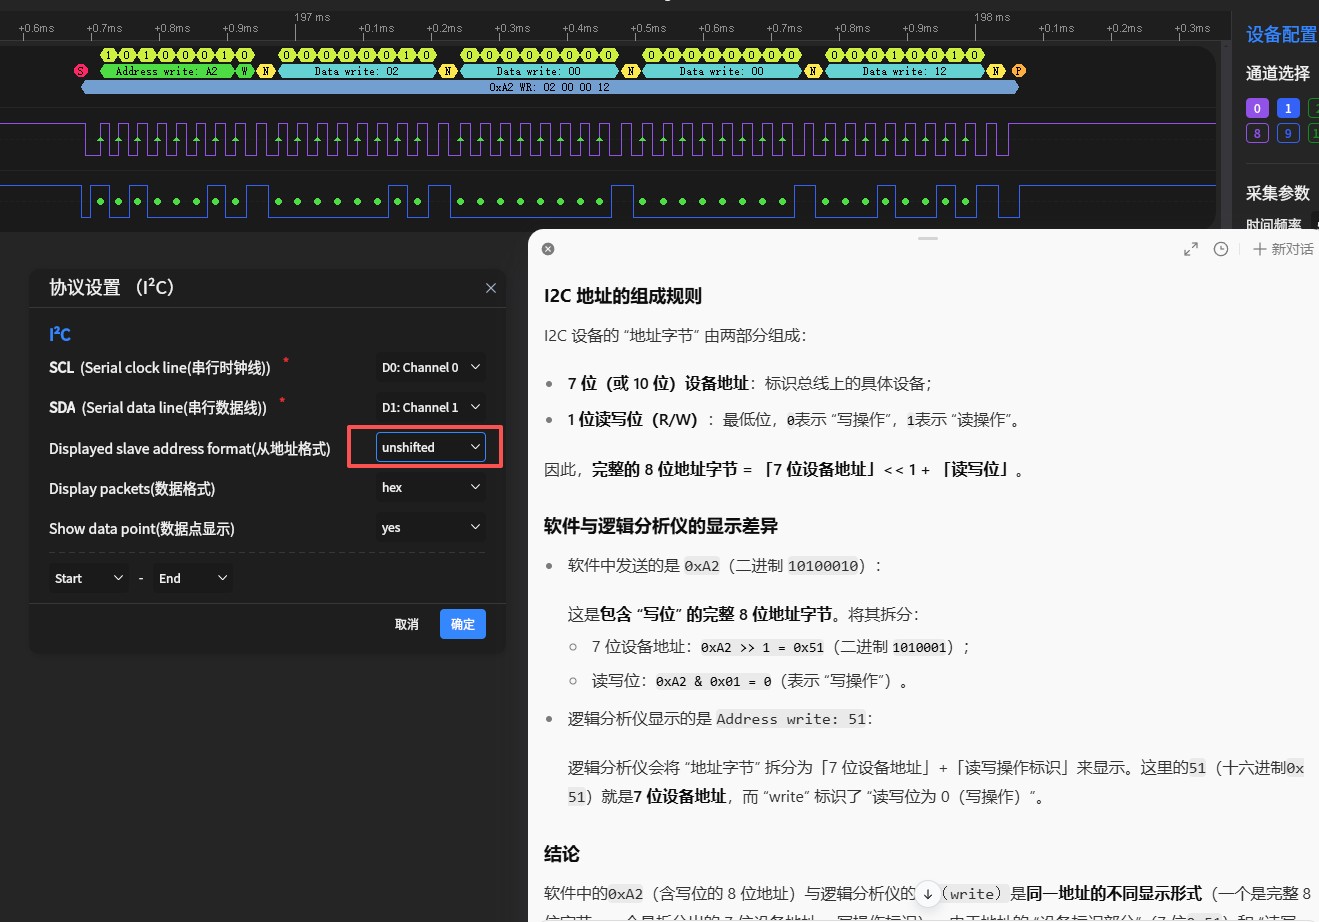The image size is (1319, 922).
Task: Select 设备配置 in the right sidebar
Action: coord(1279,33)
